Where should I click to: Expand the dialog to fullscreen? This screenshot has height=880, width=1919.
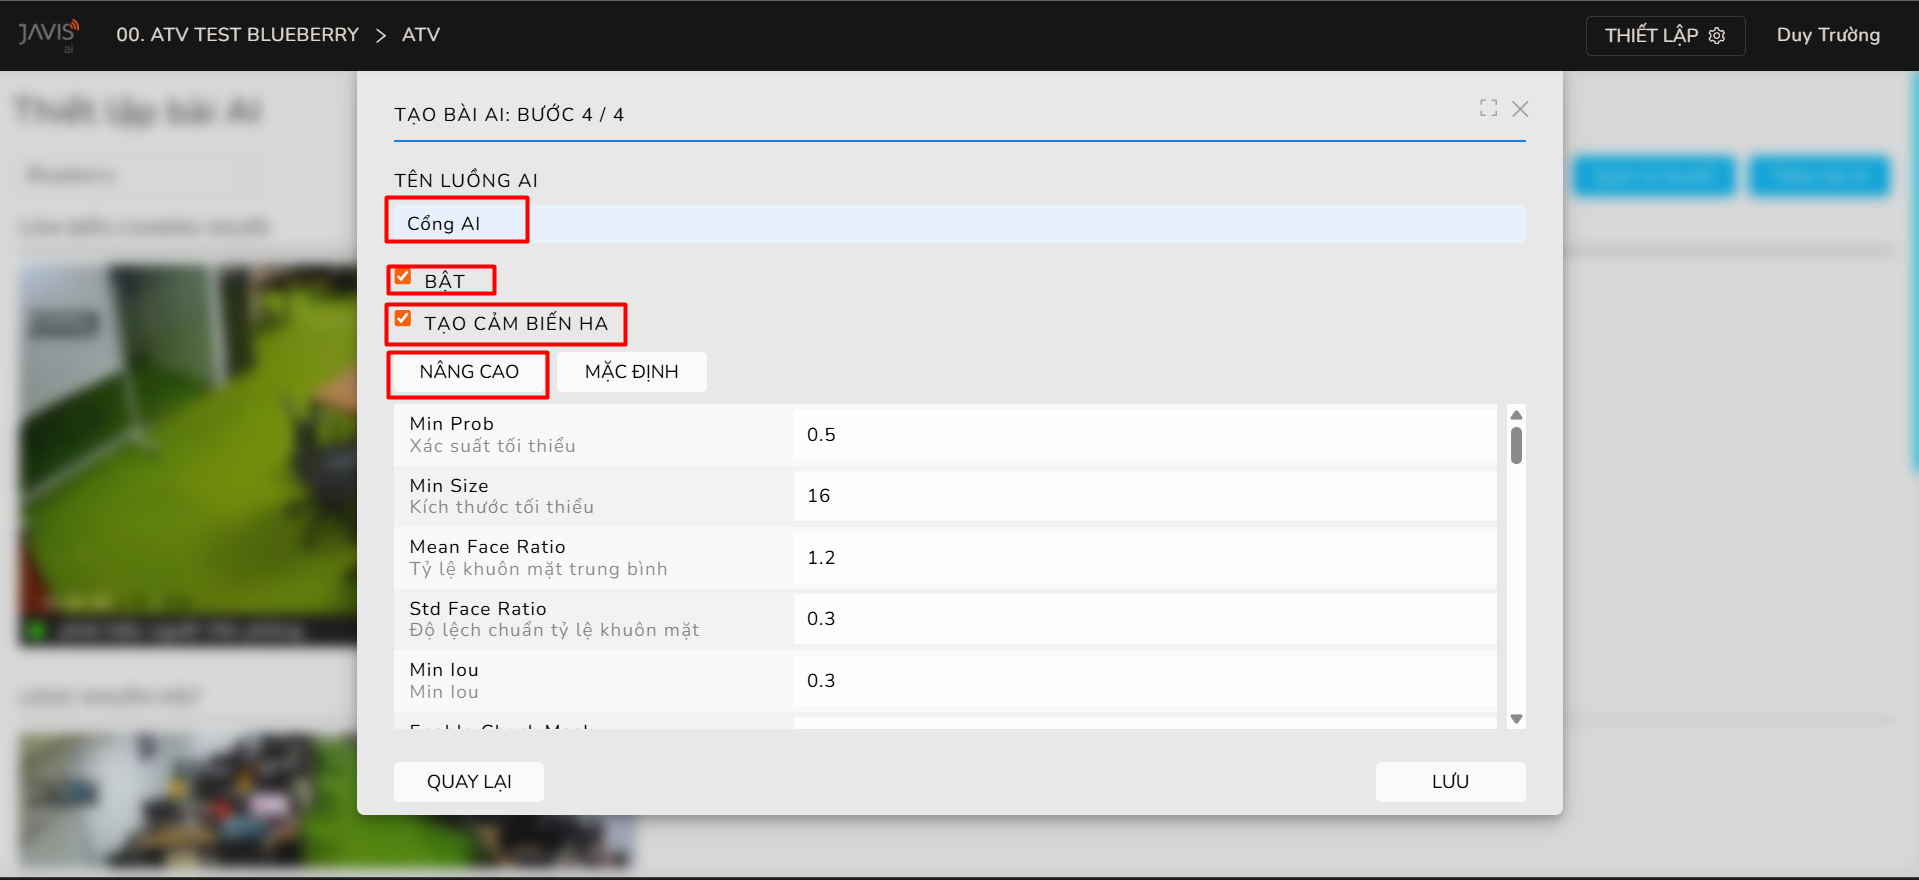click(x=1488, y=108)
